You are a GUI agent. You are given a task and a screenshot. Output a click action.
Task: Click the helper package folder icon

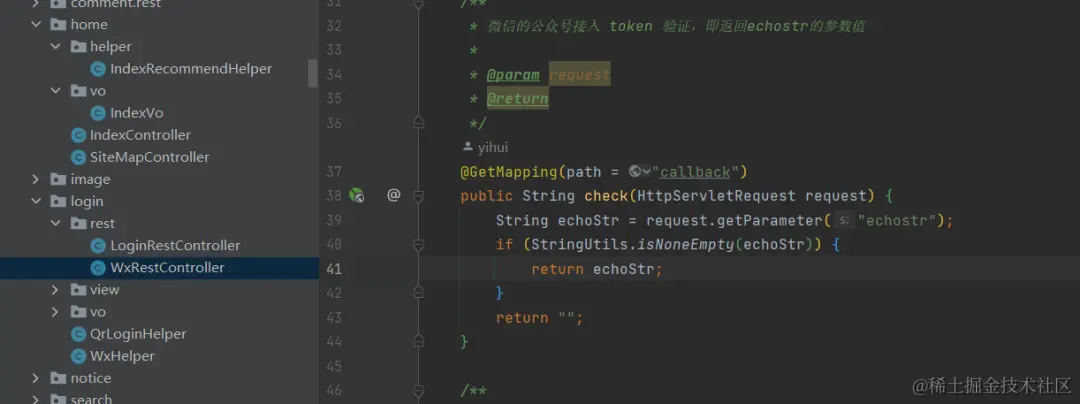click(79, 47)
